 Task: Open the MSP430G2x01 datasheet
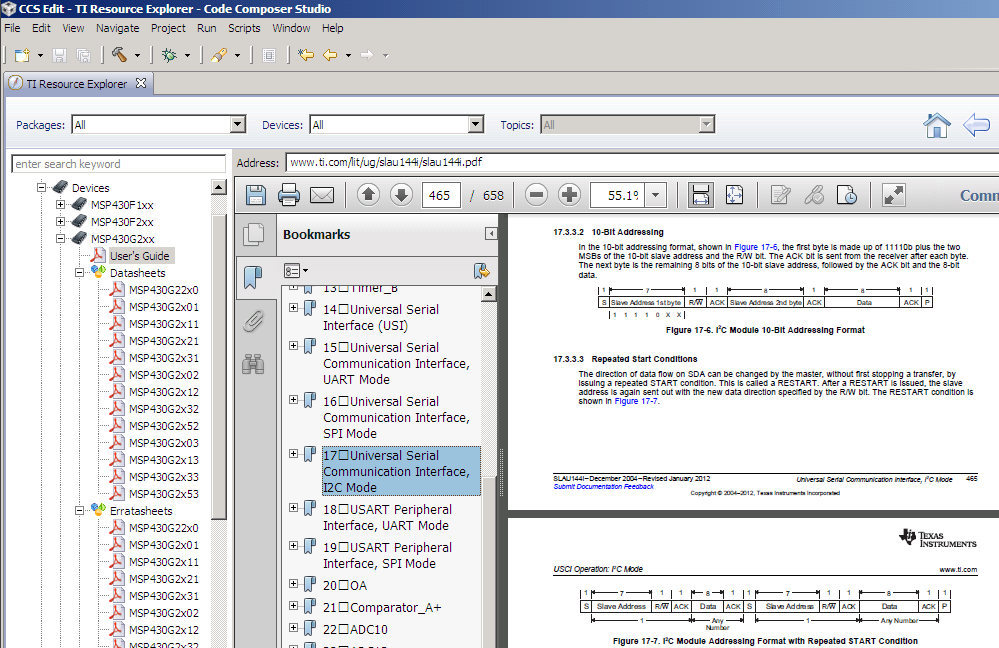164,306
